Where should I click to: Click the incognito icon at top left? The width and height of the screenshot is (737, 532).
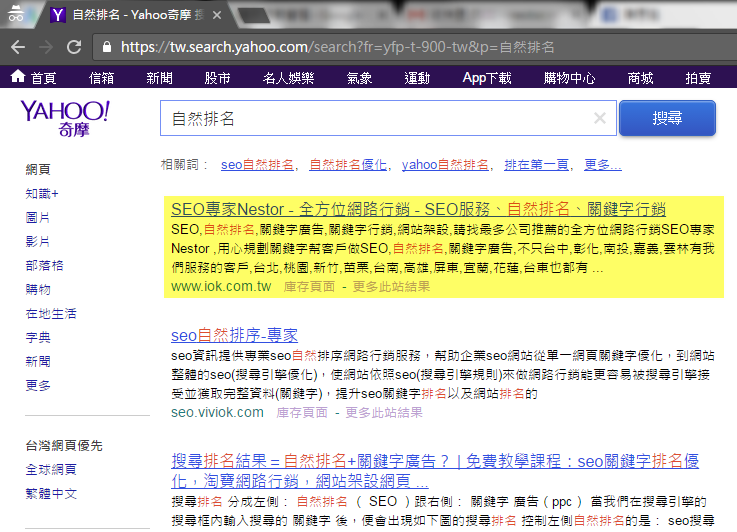16,14
